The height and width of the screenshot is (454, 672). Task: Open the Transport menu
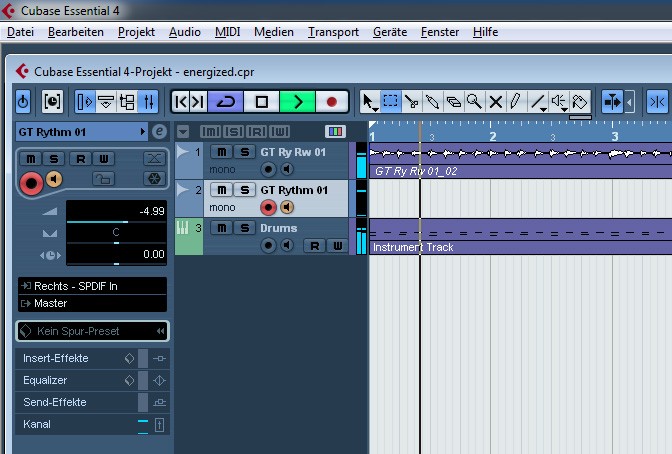point(333,32)
